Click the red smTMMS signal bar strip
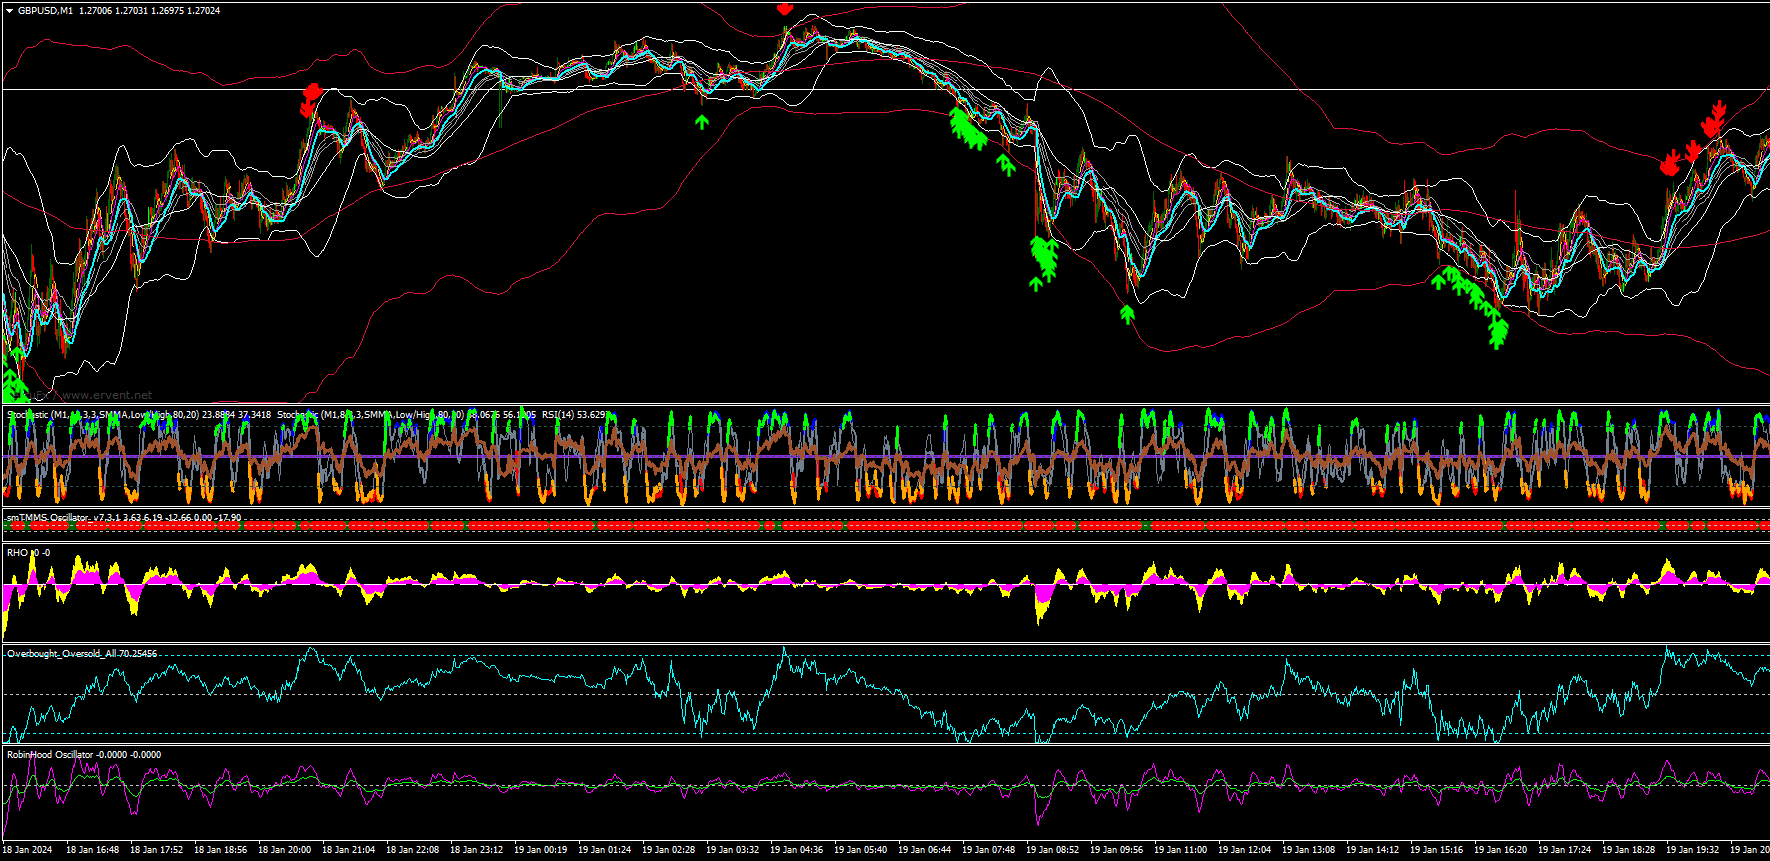 click(885, 525)
